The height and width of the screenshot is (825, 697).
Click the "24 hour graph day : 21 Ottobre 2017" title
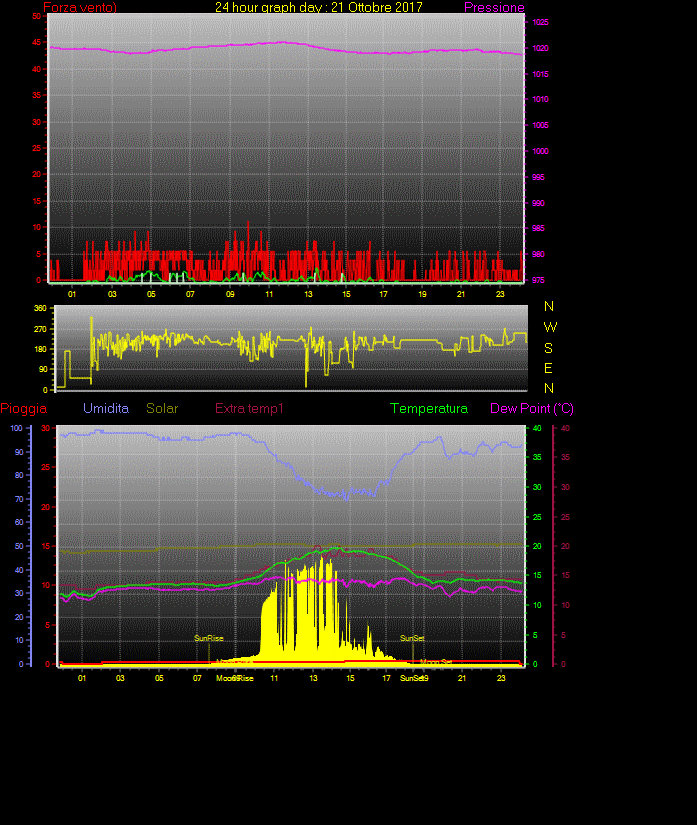click(319, 7)
